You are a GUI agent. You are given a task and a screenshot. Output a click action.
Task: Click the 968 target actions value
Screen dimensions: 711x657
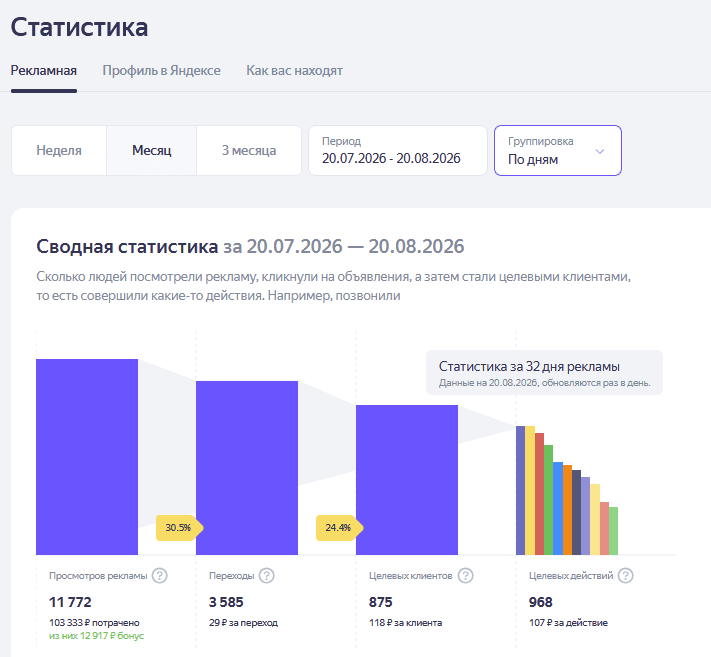tap(541, 602)
